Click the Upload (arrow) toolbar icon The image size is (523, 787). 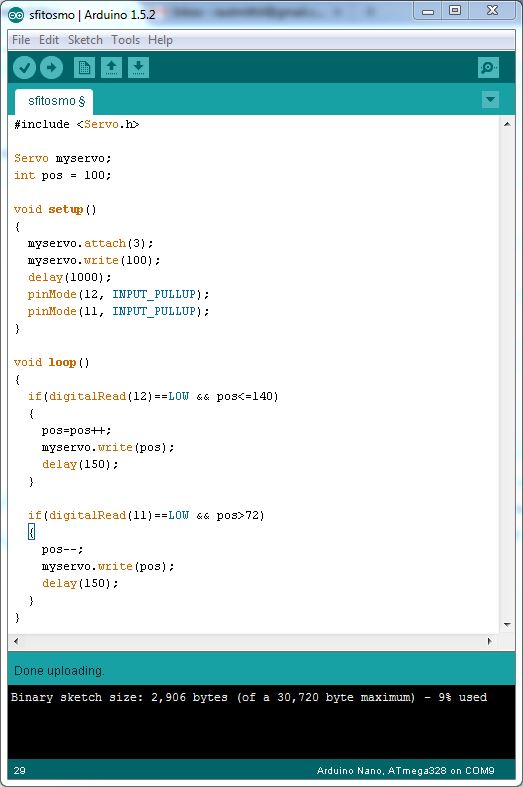tap(51, 67)
